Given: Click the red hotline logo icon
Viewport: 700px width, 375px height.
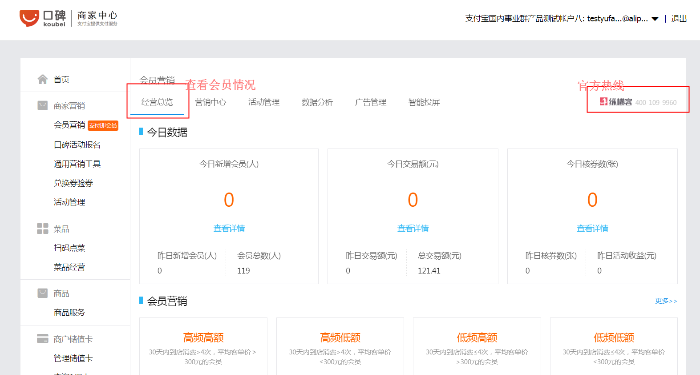Looking at the screenshot, I should [x=604, y=102].
